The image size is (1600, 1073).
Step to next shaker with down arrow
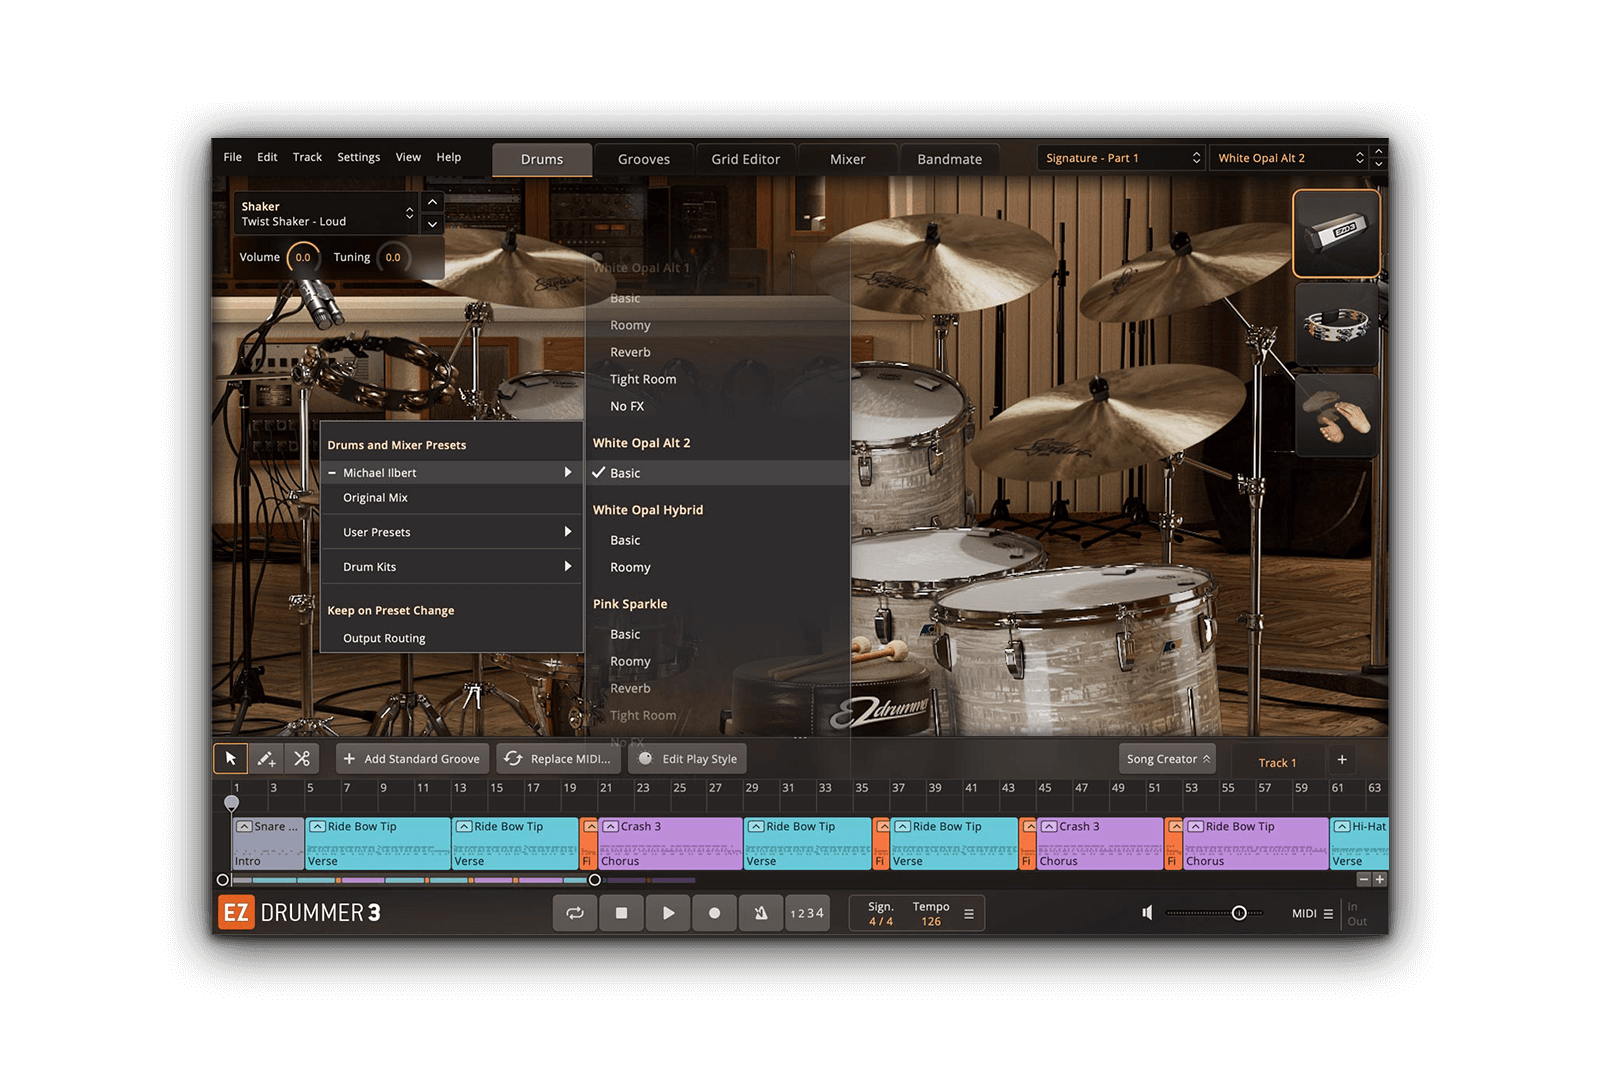click(432, 224)
